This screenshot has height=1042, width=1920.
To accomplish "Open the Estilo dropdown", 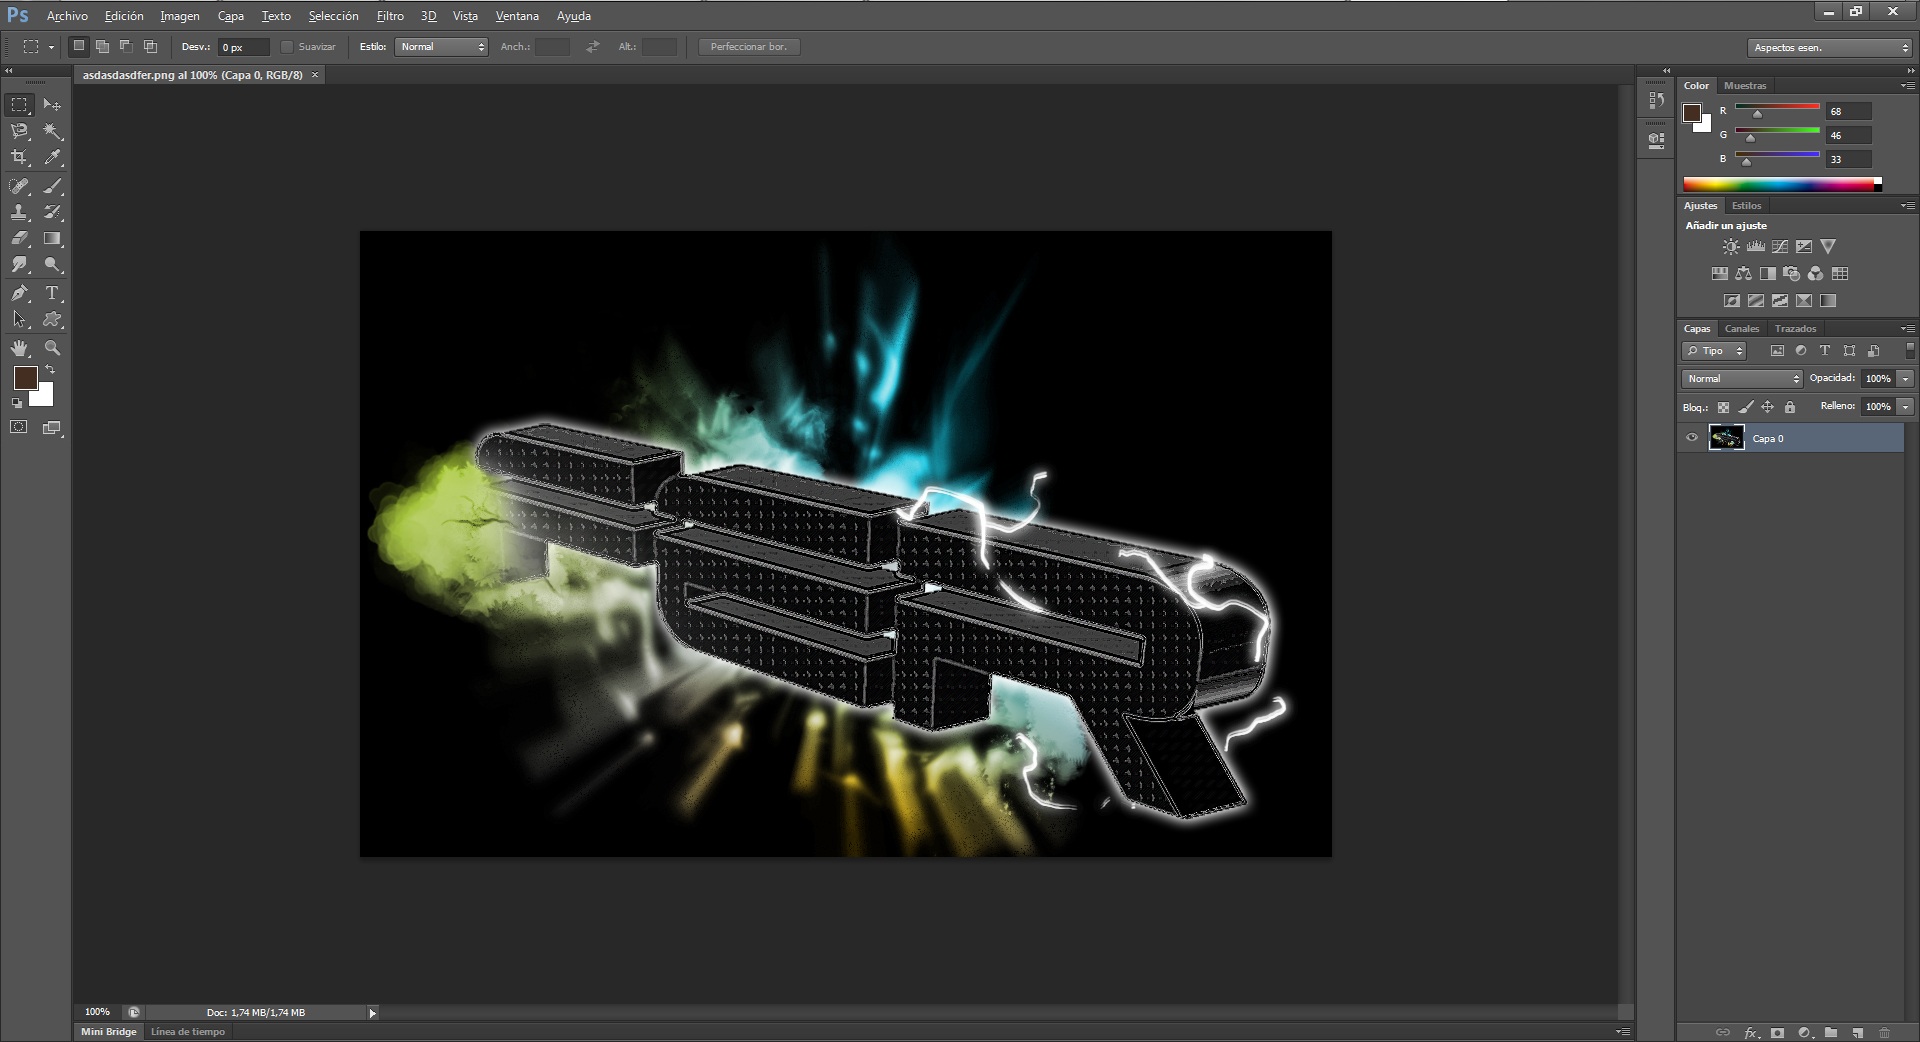I will (x=441, y=47).
